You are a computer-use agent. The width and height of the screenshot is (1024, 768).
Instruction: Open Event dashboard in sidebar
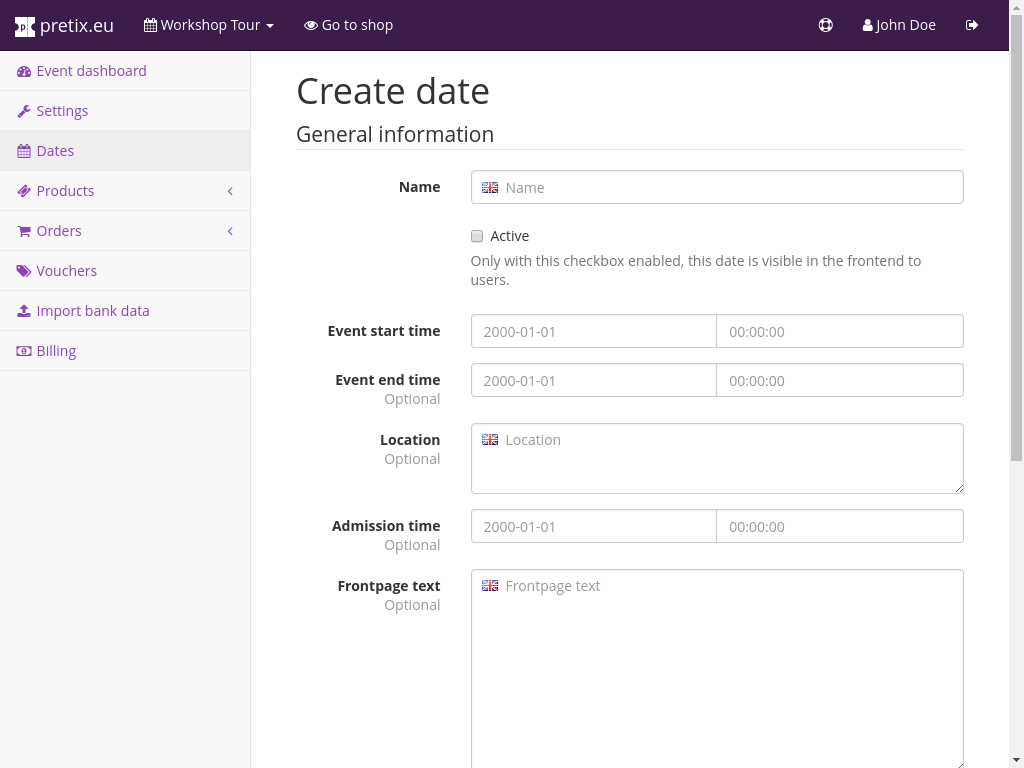125,71
